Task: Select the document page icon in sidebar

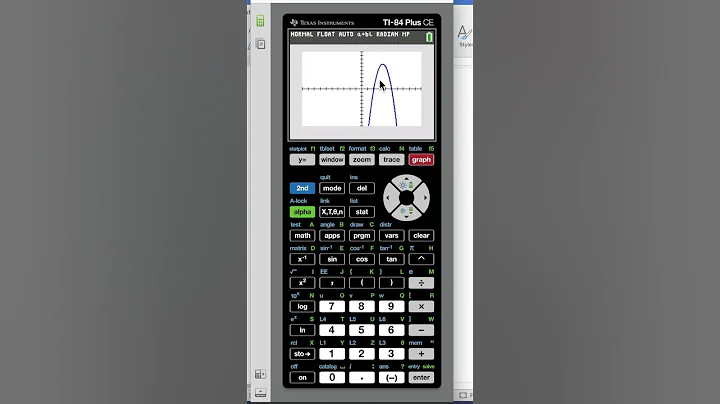Action: (x=260, y=44)
